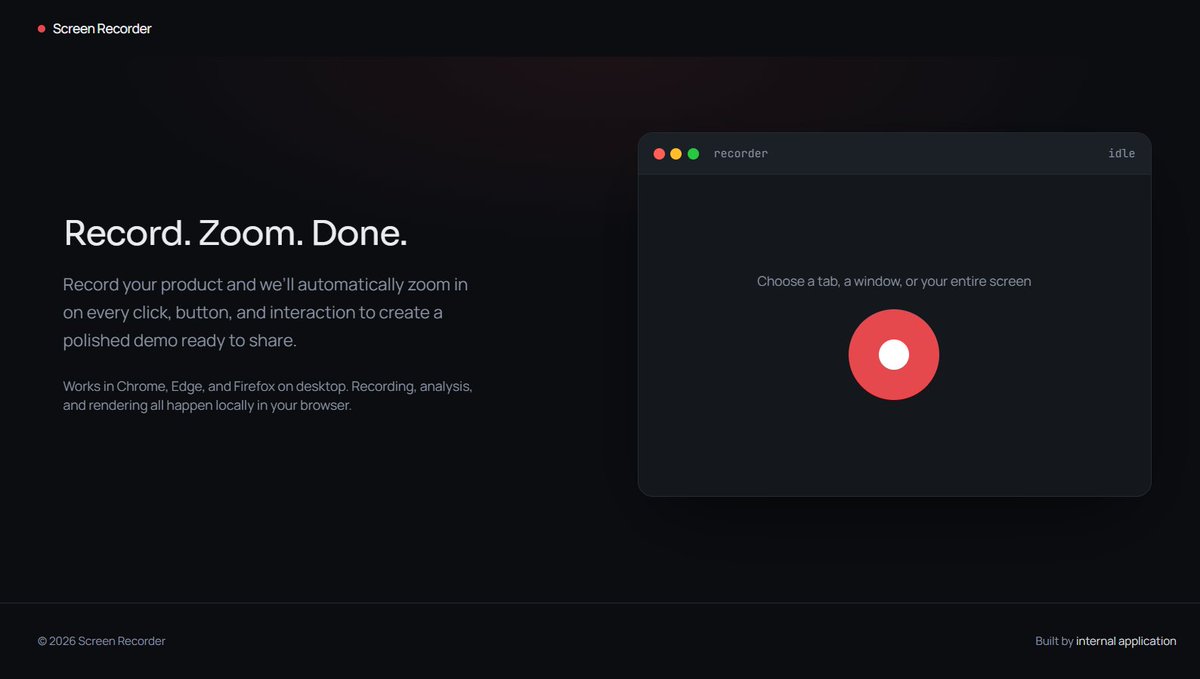The image size is (1200, 679).
Task: Click the red window dot in recorder titlebar
Action: (x=659, y=154)
